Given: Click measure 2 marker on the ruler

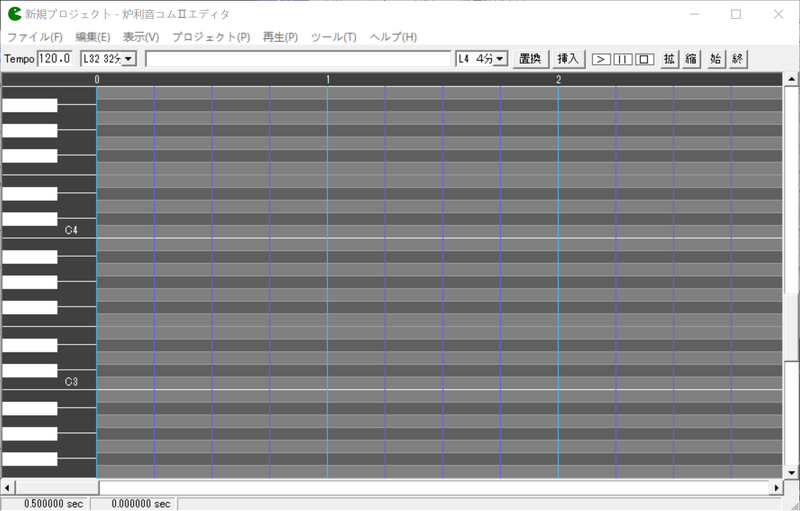Looking at the screenshot, I should [x=558, y=79].
